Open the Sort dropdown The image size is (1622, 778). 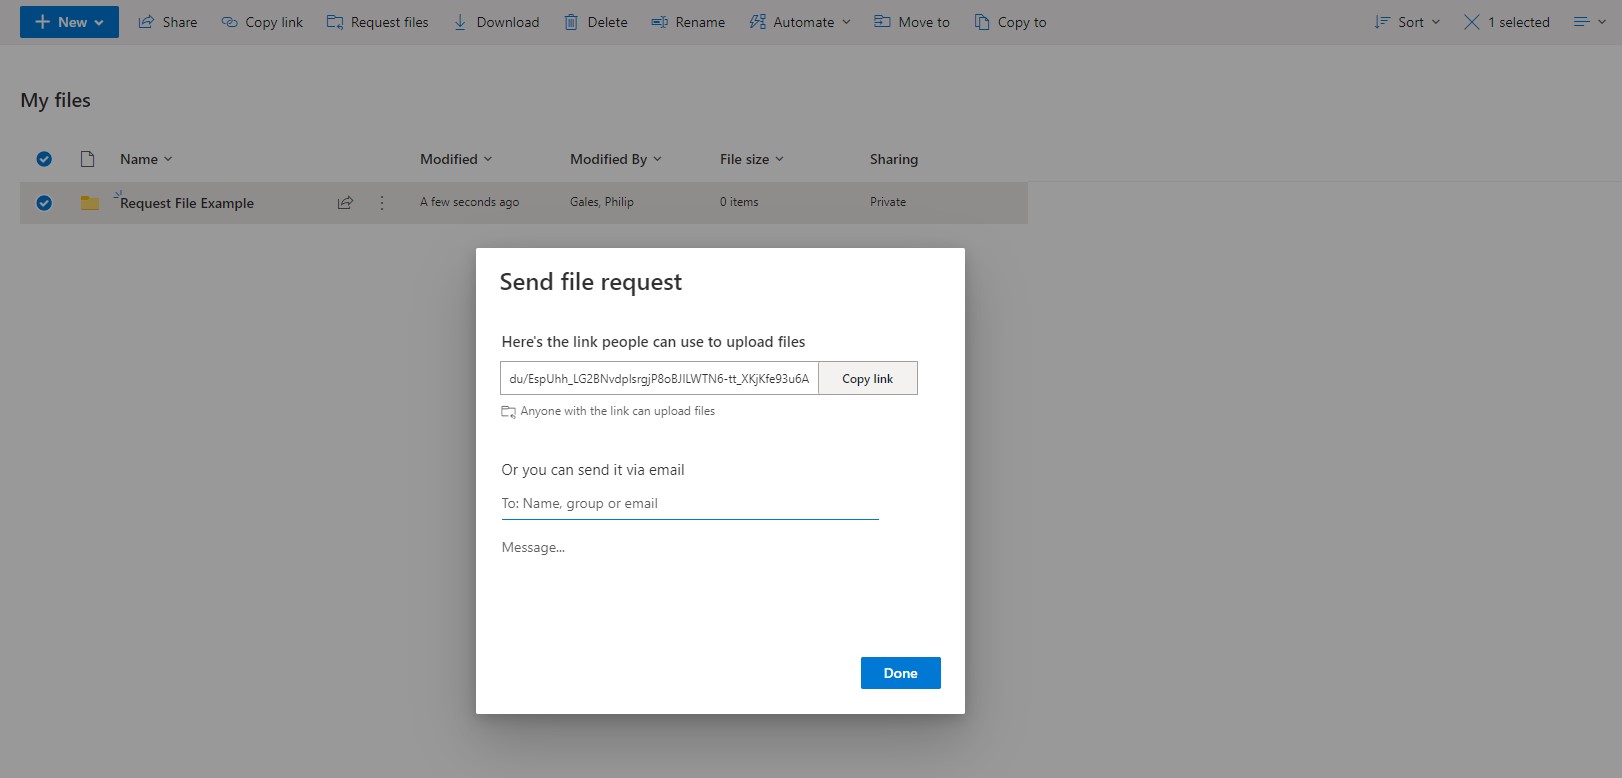tap(1407, 22)
